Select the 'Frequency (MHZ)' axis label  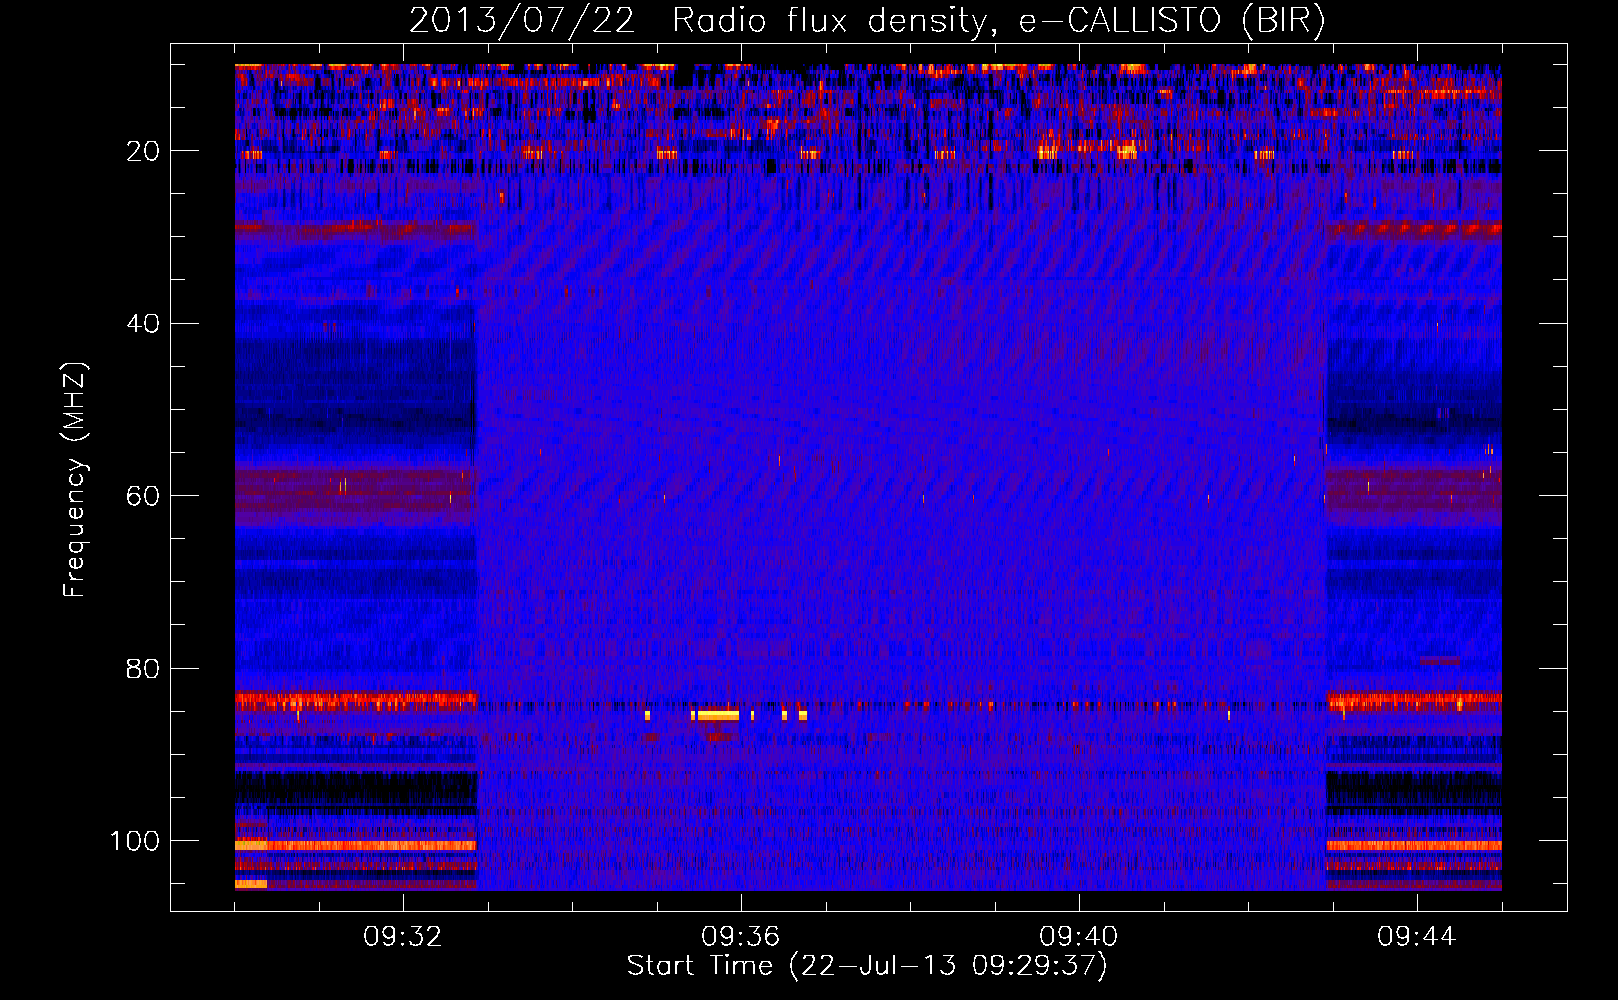75,480
